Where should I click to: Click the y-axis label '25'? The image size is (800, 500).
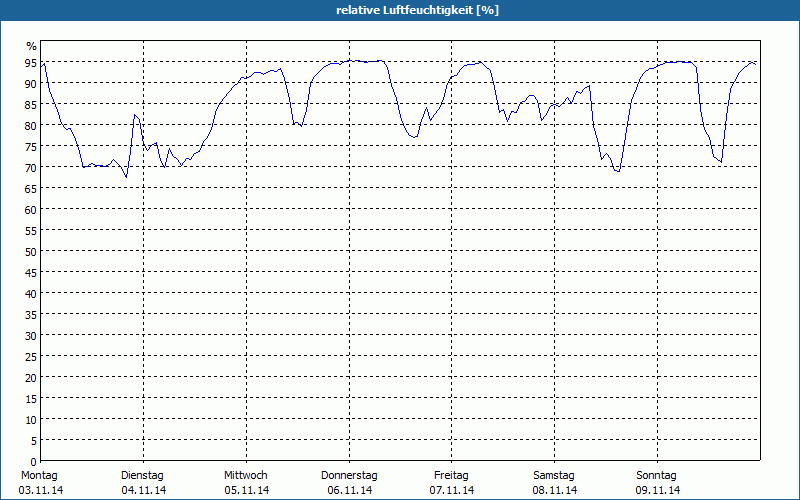[31, 357]
